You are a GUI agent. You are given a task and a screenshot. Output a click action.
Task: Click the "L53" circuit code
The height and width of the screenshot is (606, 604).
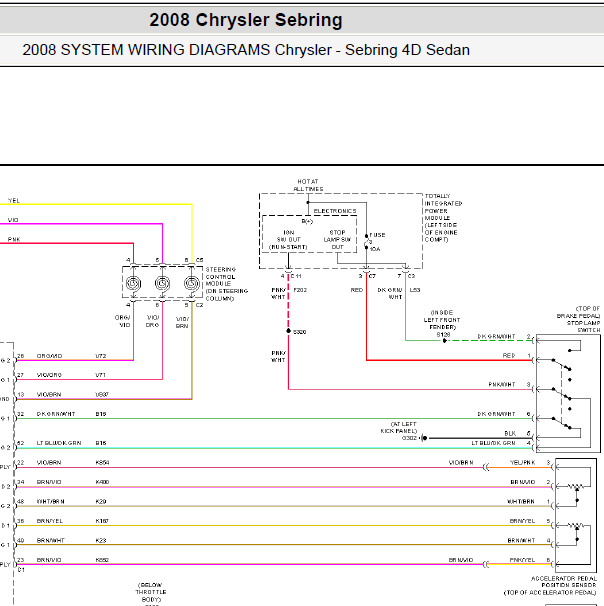(x=415, y=290)
